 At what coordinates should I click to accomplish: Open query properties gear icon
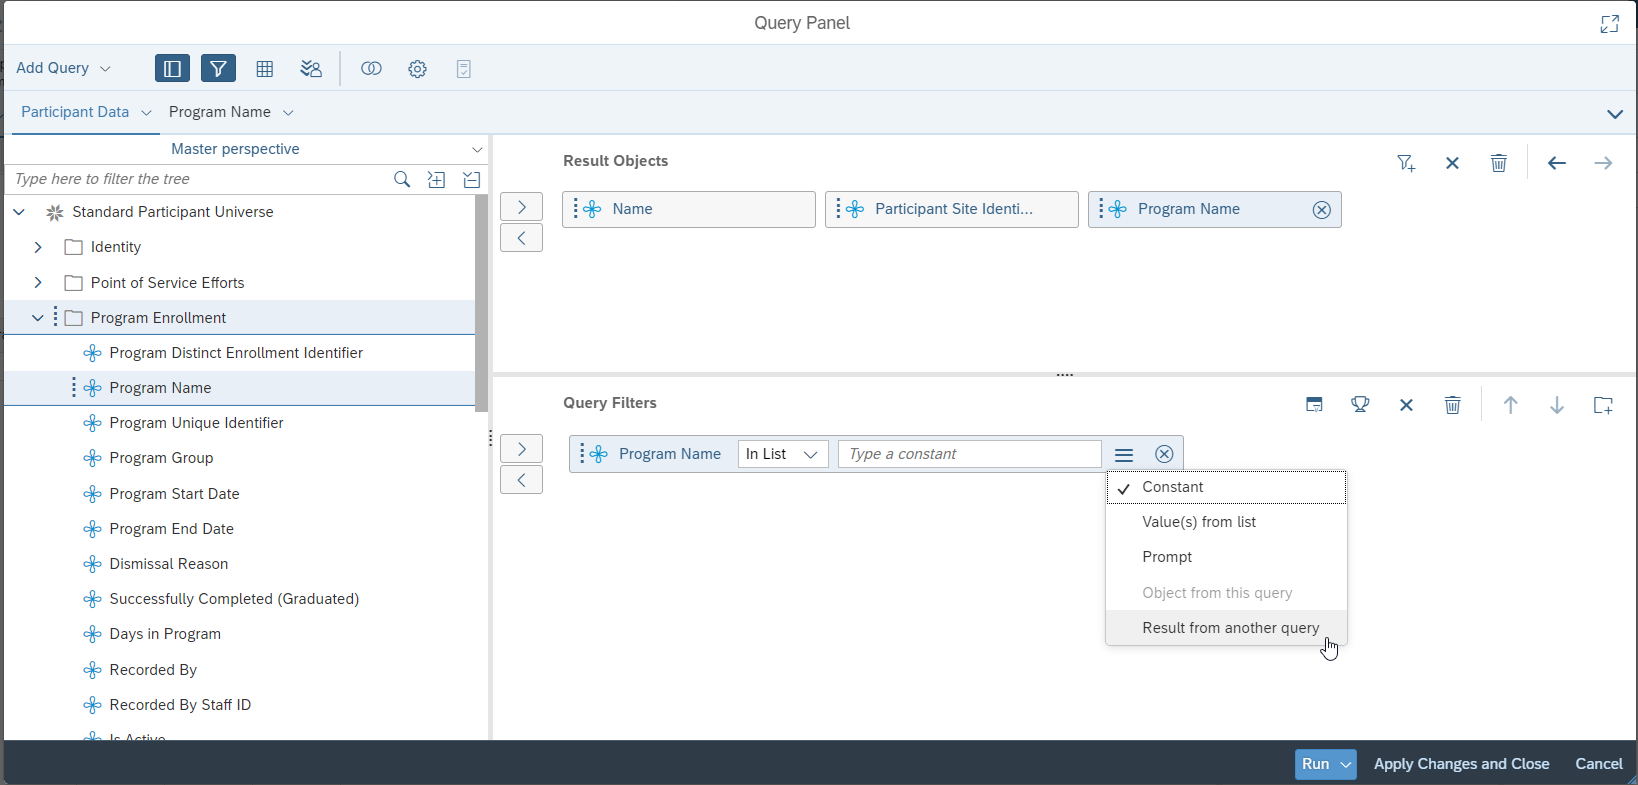click(417, 68)
